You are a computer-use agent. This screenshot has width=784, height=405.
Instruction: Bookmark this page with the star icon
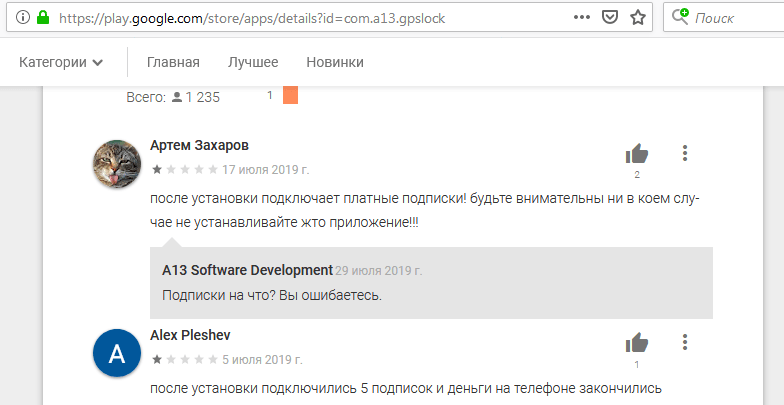pyautogui.click(x=637, y=18)
